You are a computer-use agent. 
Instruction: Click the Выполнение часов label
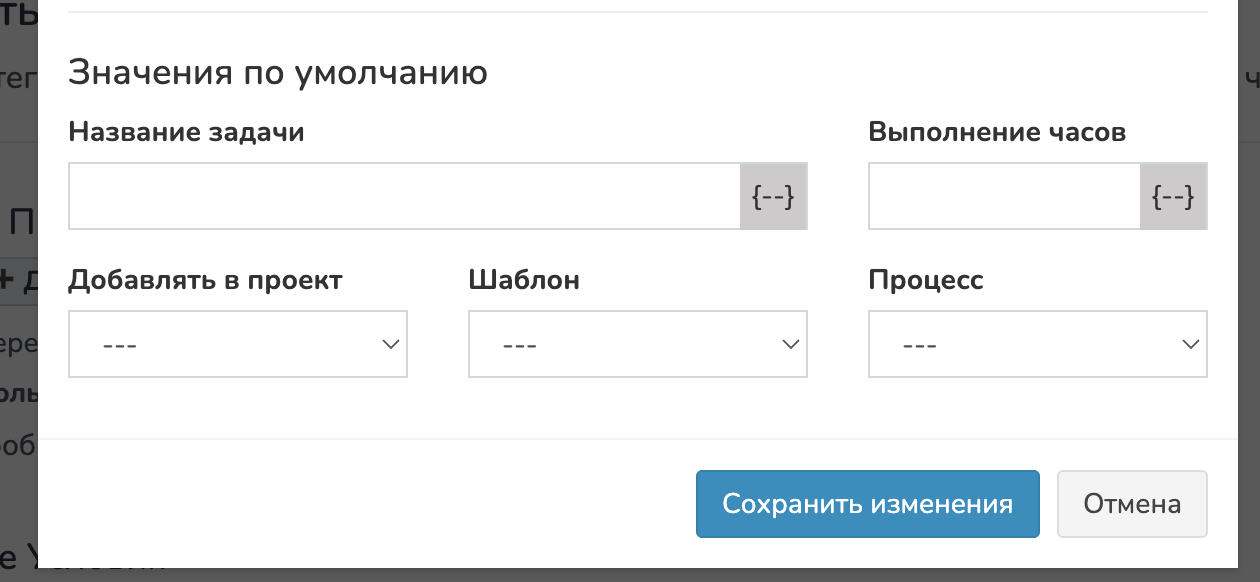[997, 132]
